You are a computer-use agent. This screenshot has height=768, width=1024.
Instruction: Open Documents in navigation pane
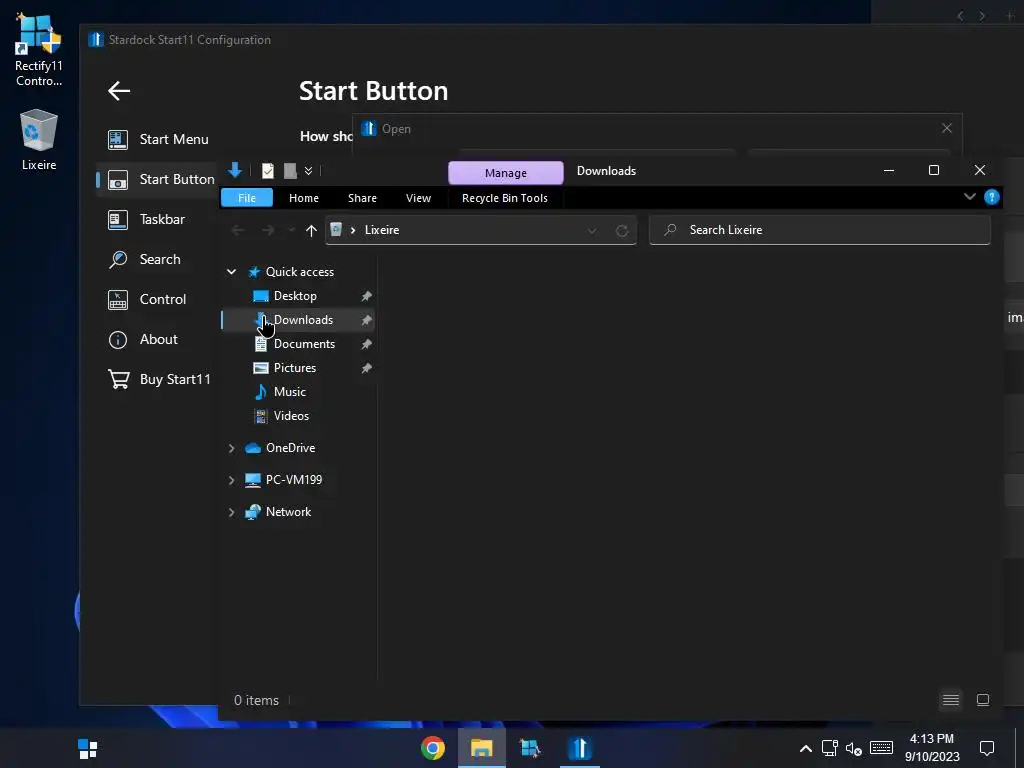(304, 344)
